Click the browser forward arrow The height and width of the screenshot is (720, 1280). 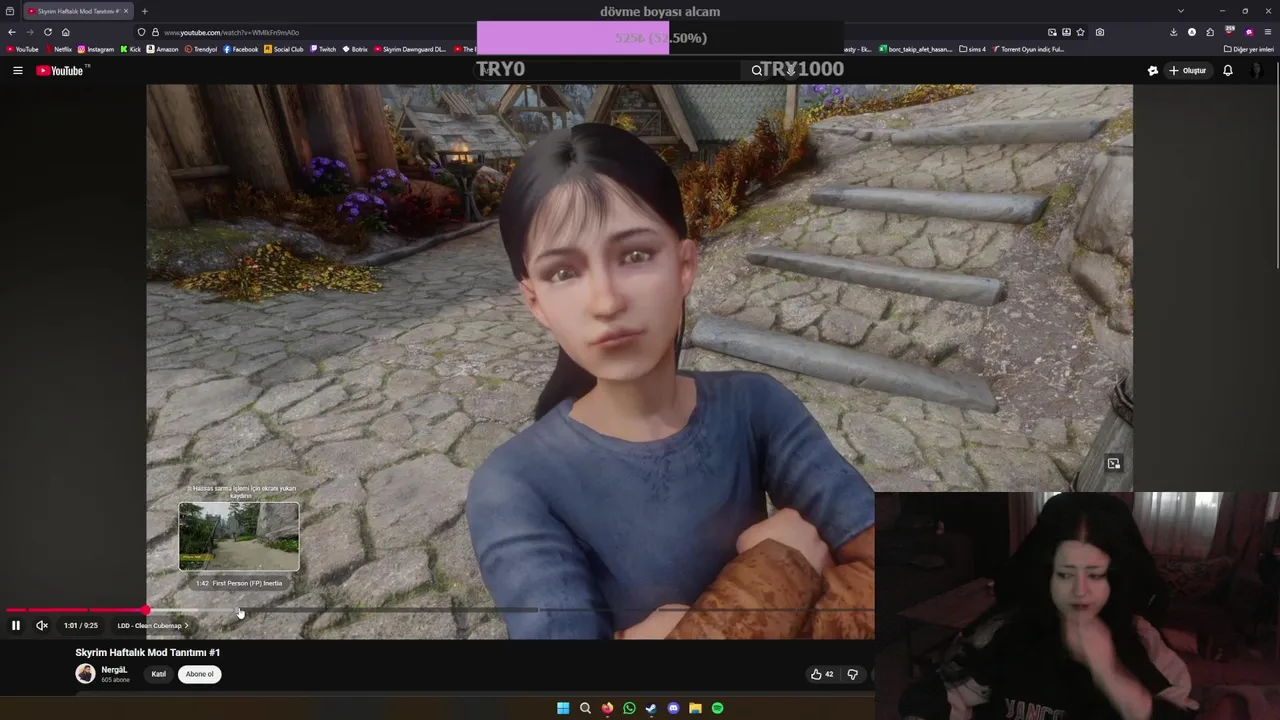[30, 32]
